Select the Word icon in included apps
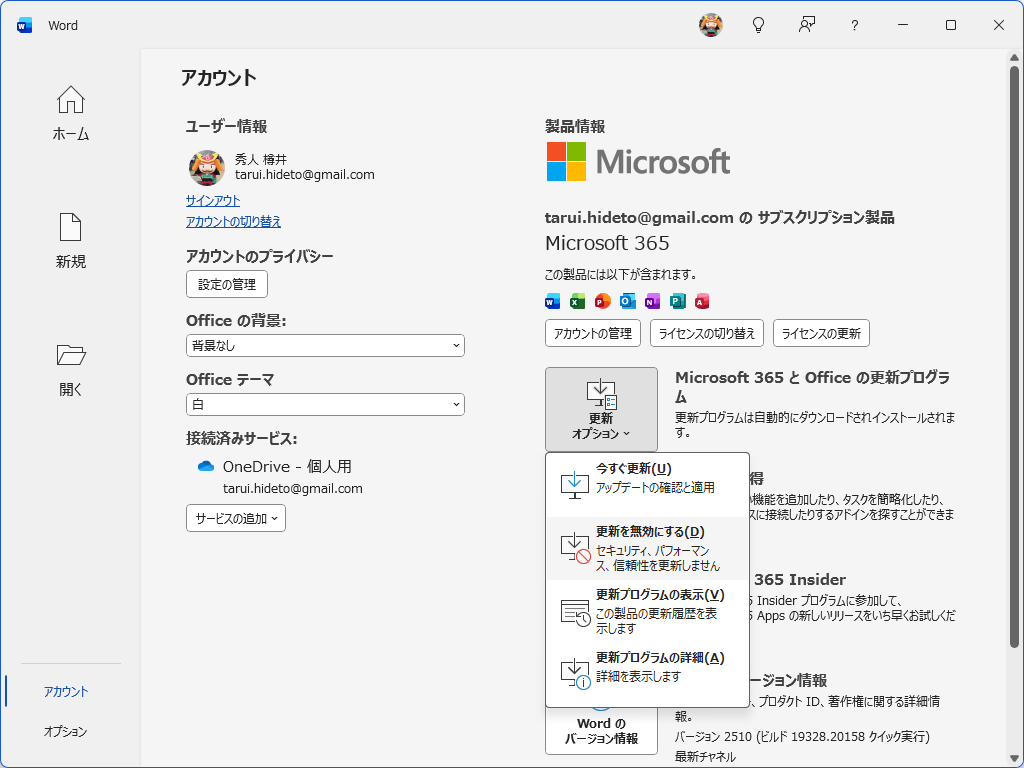Screen dimensions: 1024x768 [x=552, y=301]
